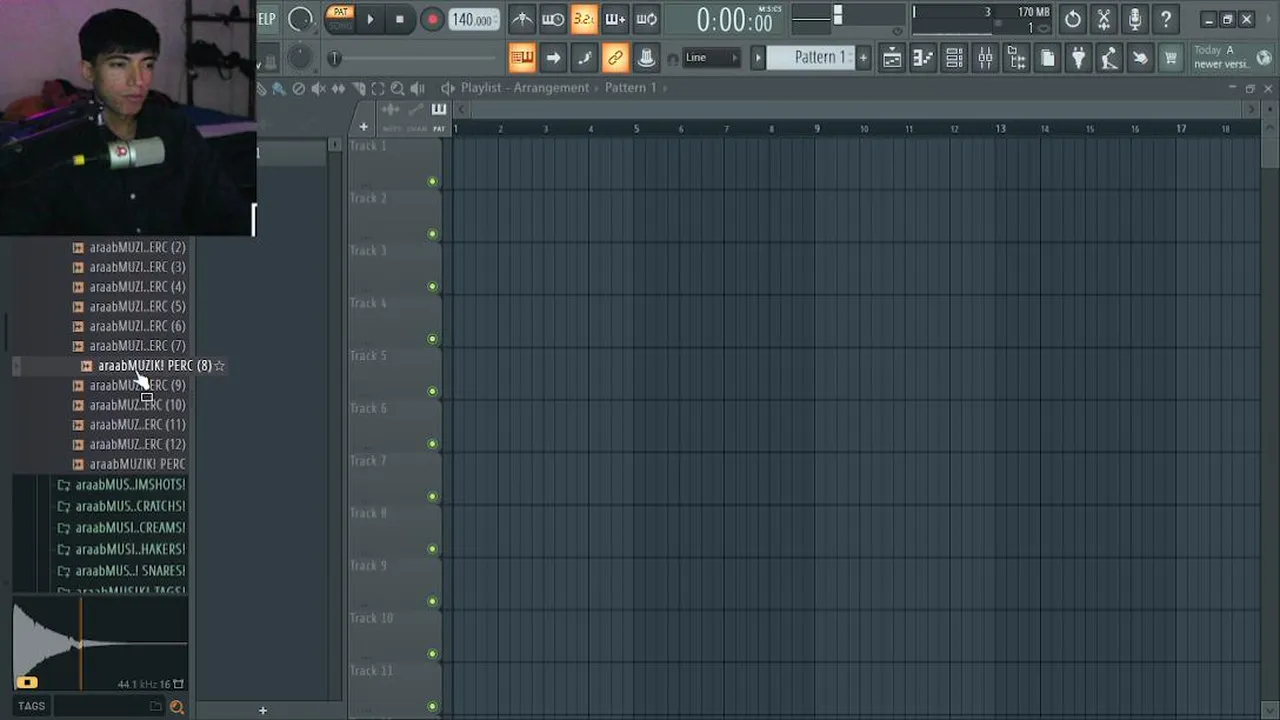Viewport: 1280px width, 720px height.
Task: Select the playlist zoom magnifier tool
Action: pos(398,88)
